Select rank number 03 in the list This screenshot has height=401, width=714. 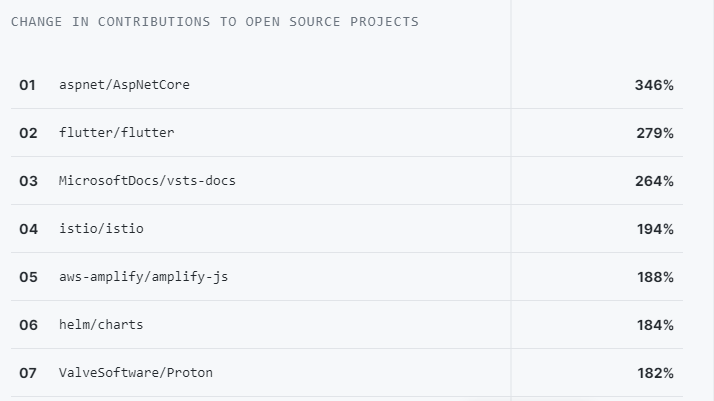[28, 181]
